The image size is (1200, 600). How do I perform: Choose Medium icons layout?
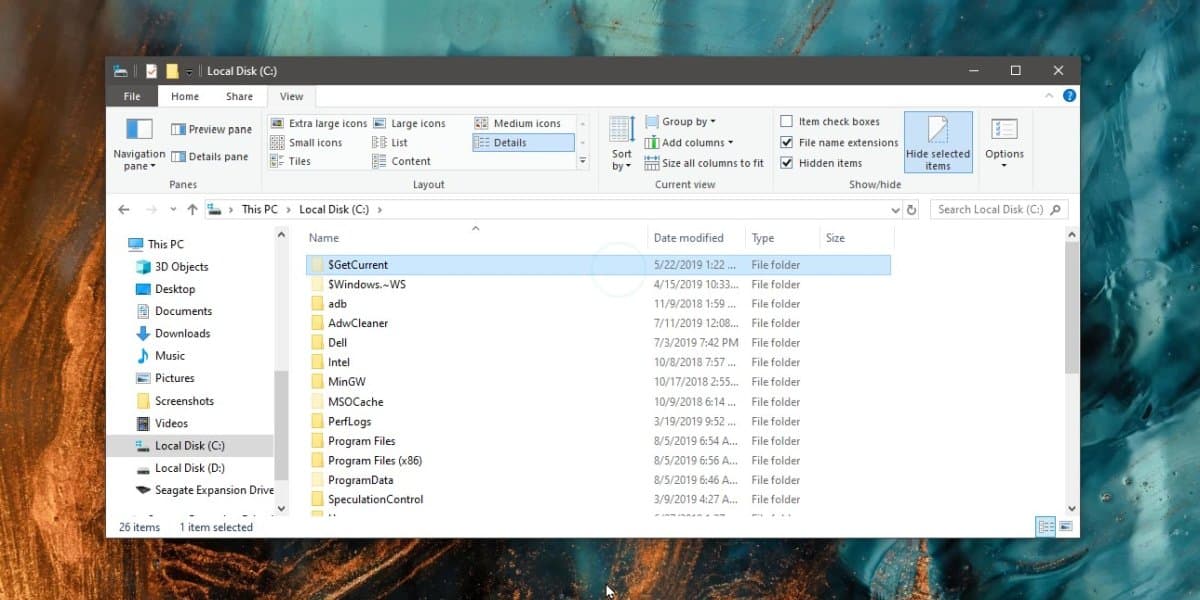coord(518,124)
